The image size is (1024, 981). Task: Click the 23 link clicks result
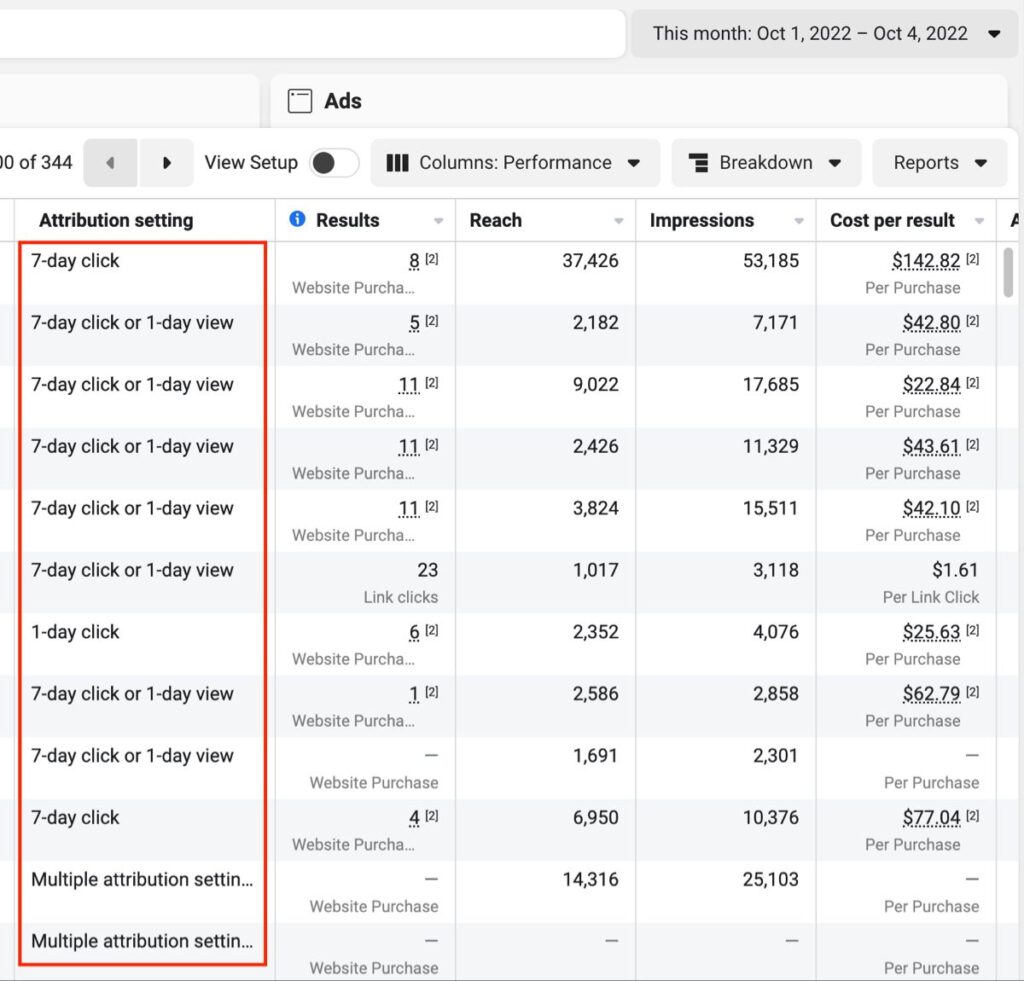point(427,570)
